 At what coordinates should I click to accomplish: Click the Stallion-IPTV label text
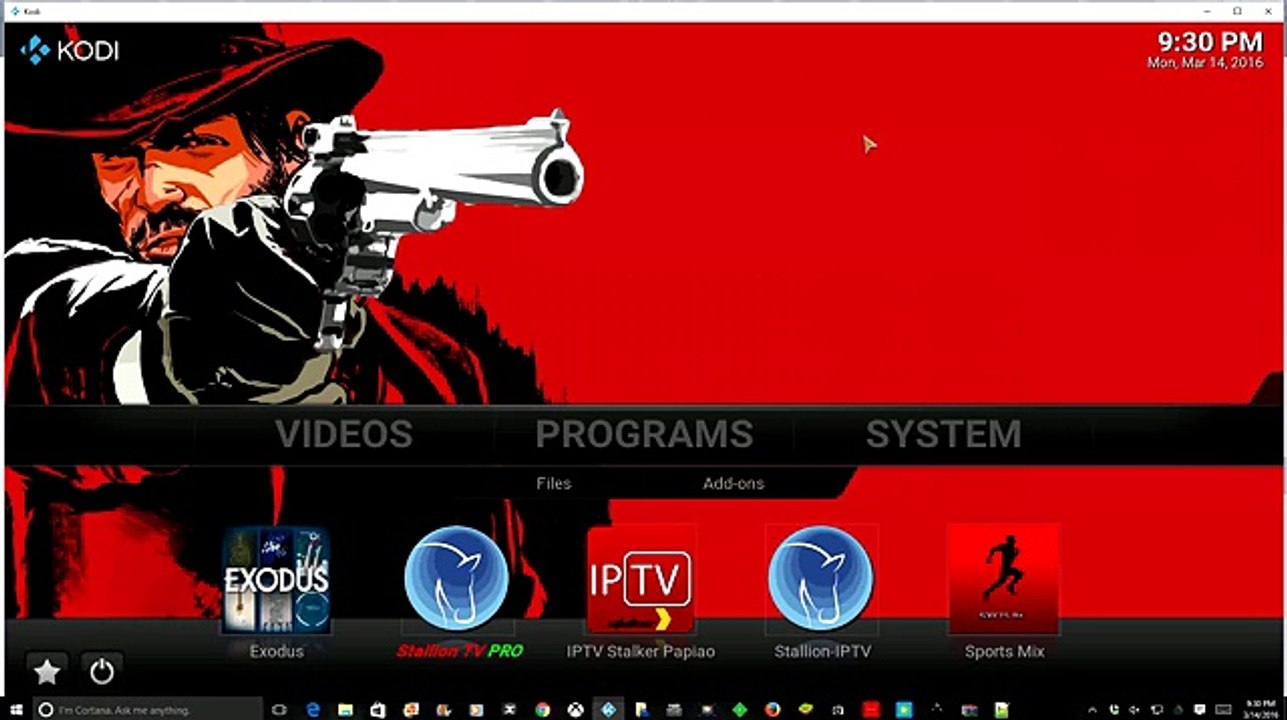822,651
